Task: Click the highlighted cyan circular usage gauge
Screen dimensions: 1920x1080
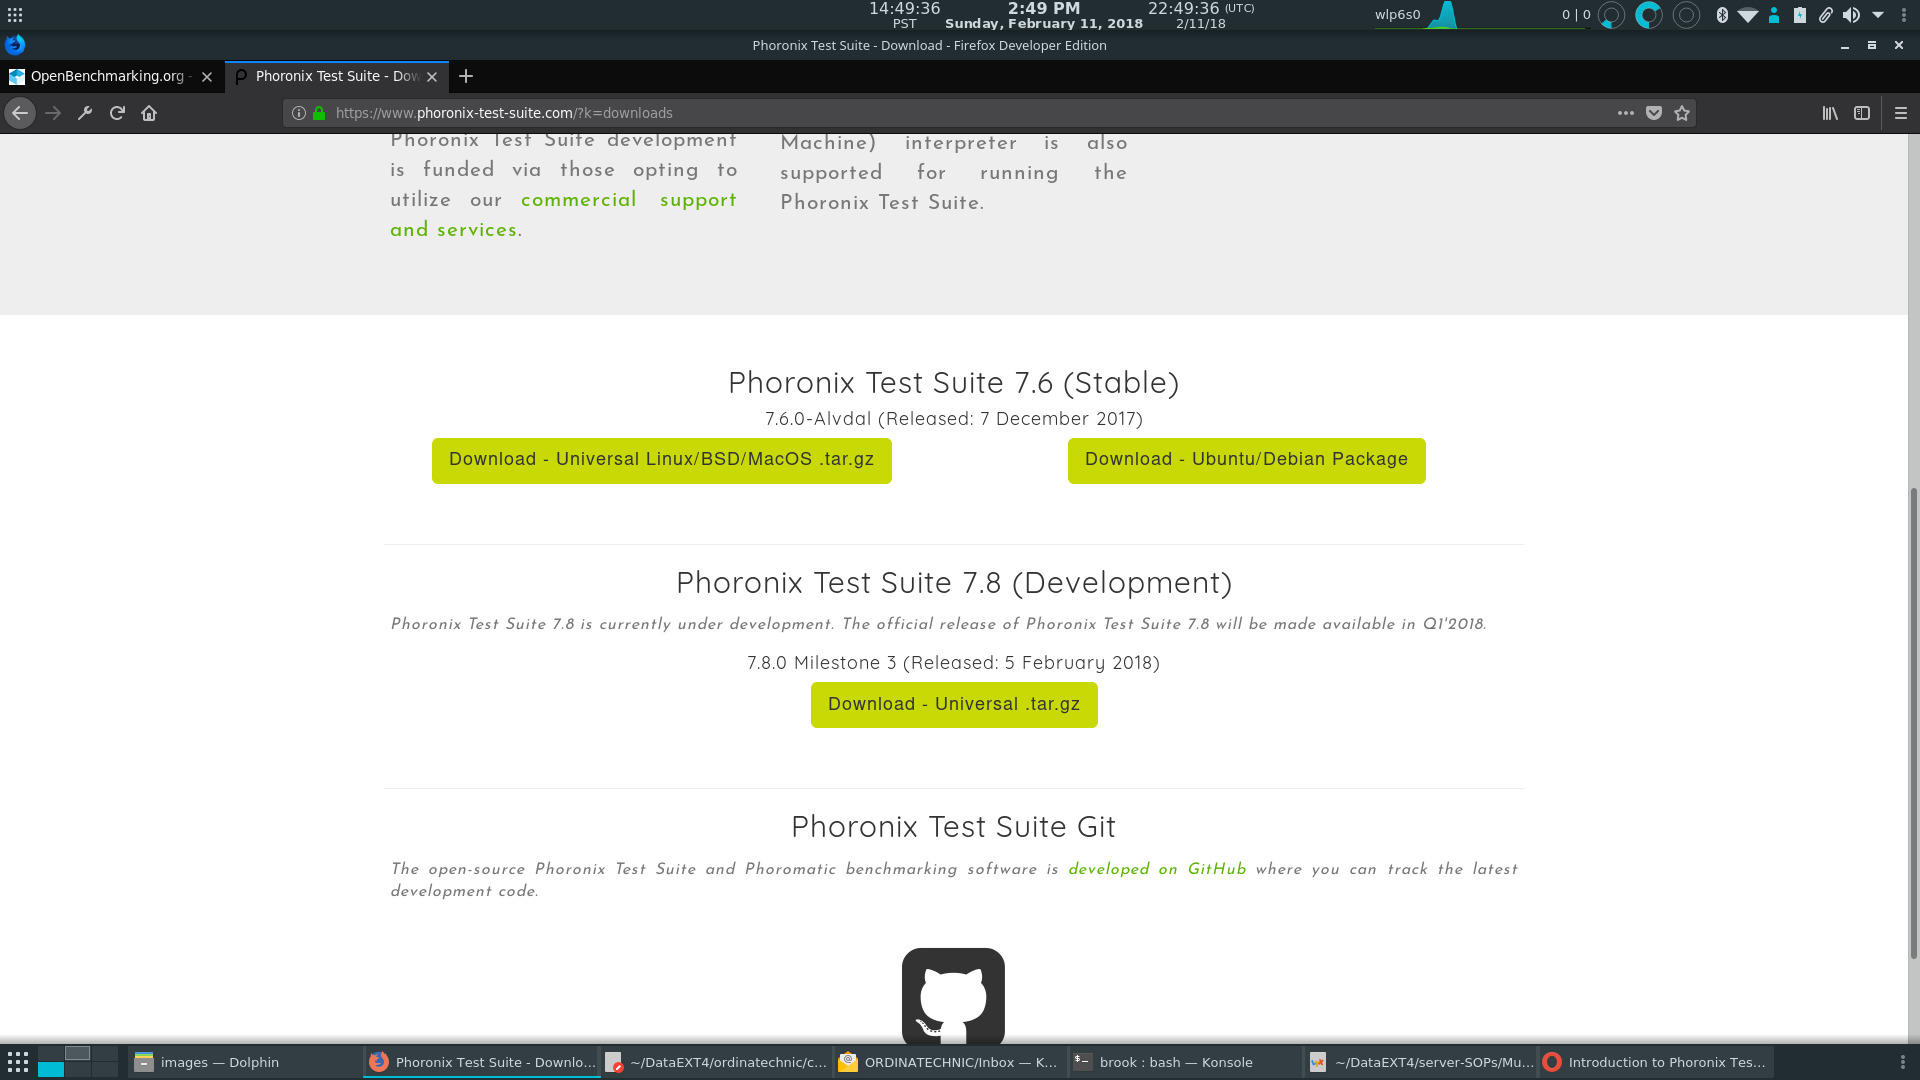Action: tap(1648, 15)
